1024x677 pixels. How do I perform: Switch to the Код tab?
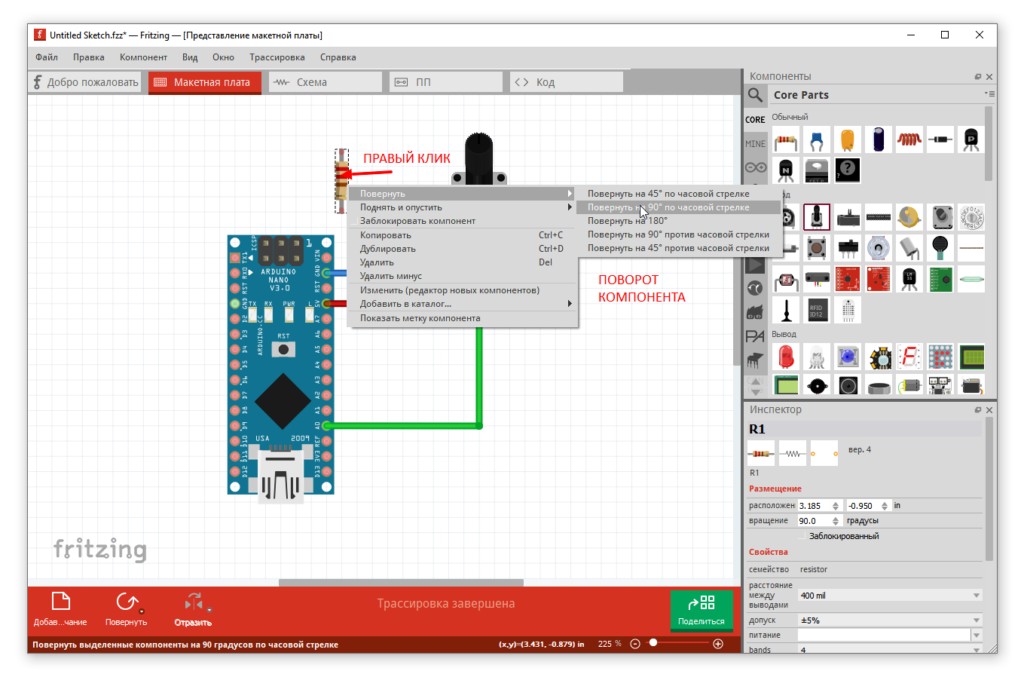click(x=566, y=82)
